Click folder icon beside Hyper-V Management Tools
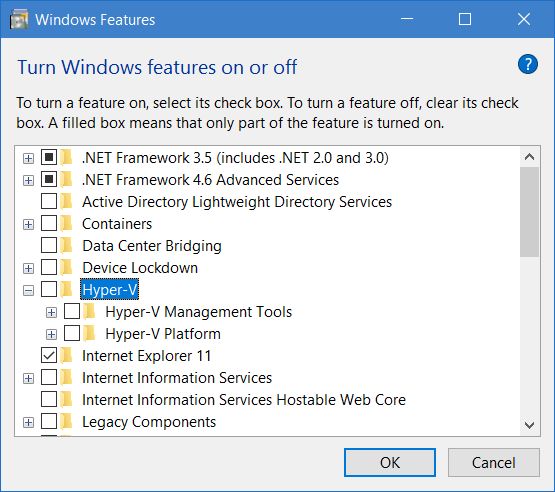The height and width of the screenshot is (492, 555). coord(90,311)
